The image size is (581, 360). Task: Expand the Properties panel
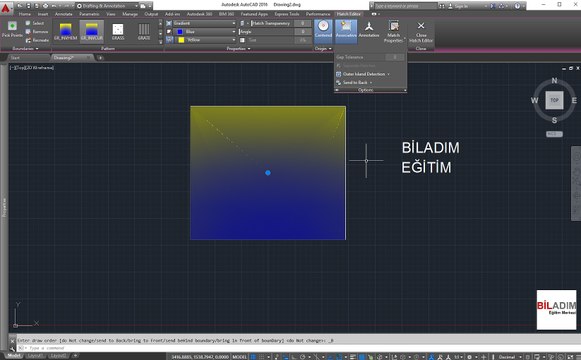[x=238, y=49]
